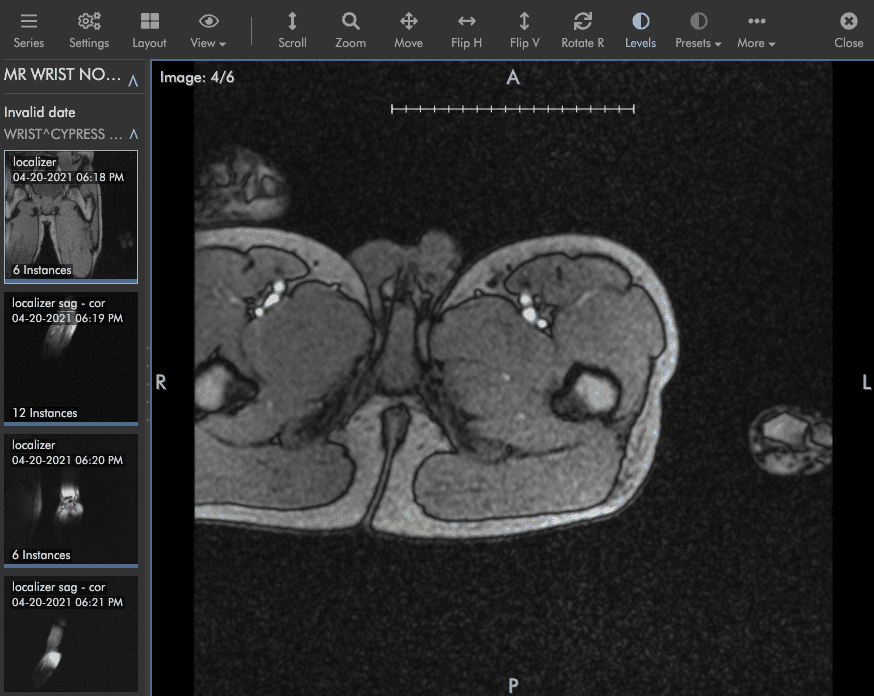Viewport: 874px width, 696px height.
Task: Rotate the image right
Action: click(582, 29)
